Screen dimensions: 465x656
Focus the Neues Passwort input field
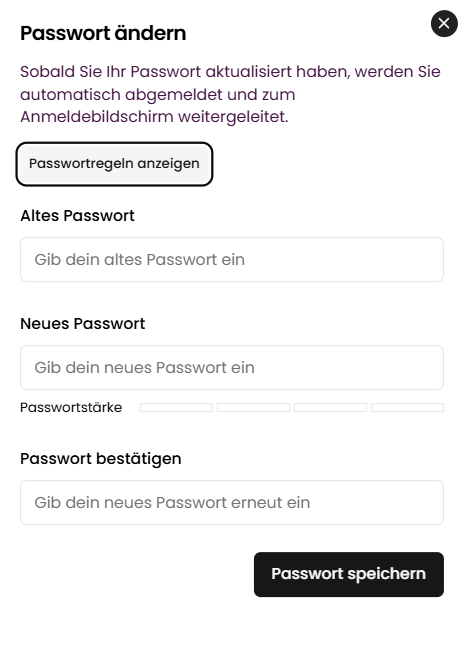coord(232,367)
